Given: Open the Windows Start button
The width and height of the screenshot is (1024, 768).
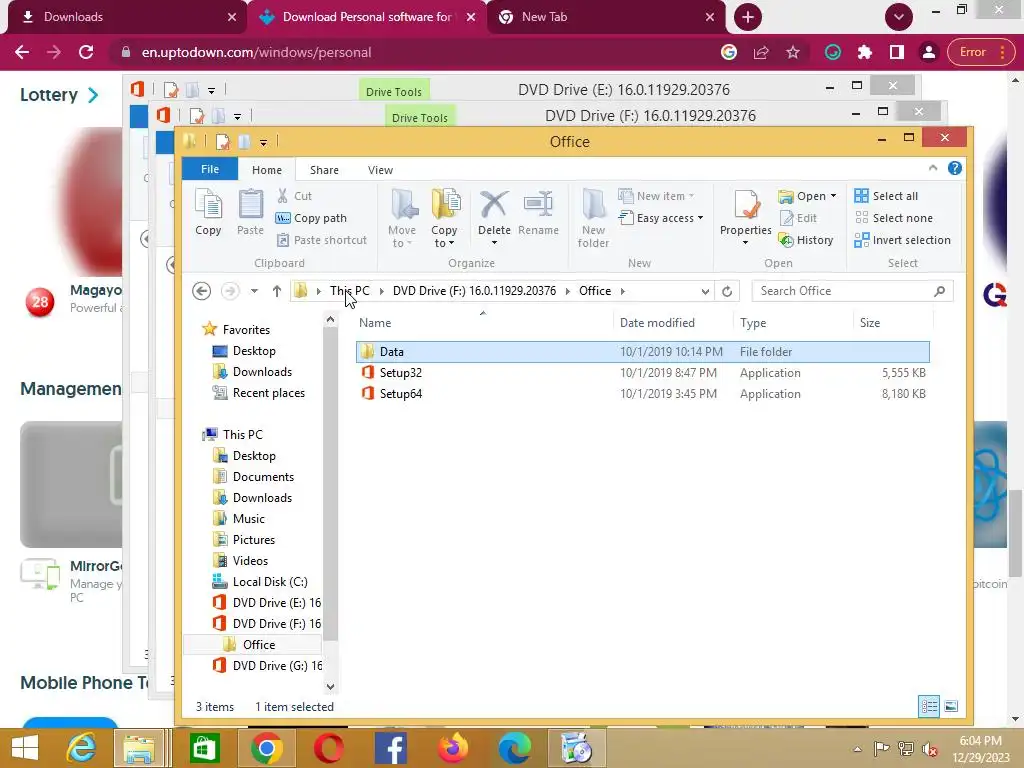Looking at the screenshot, I should 25,748.
